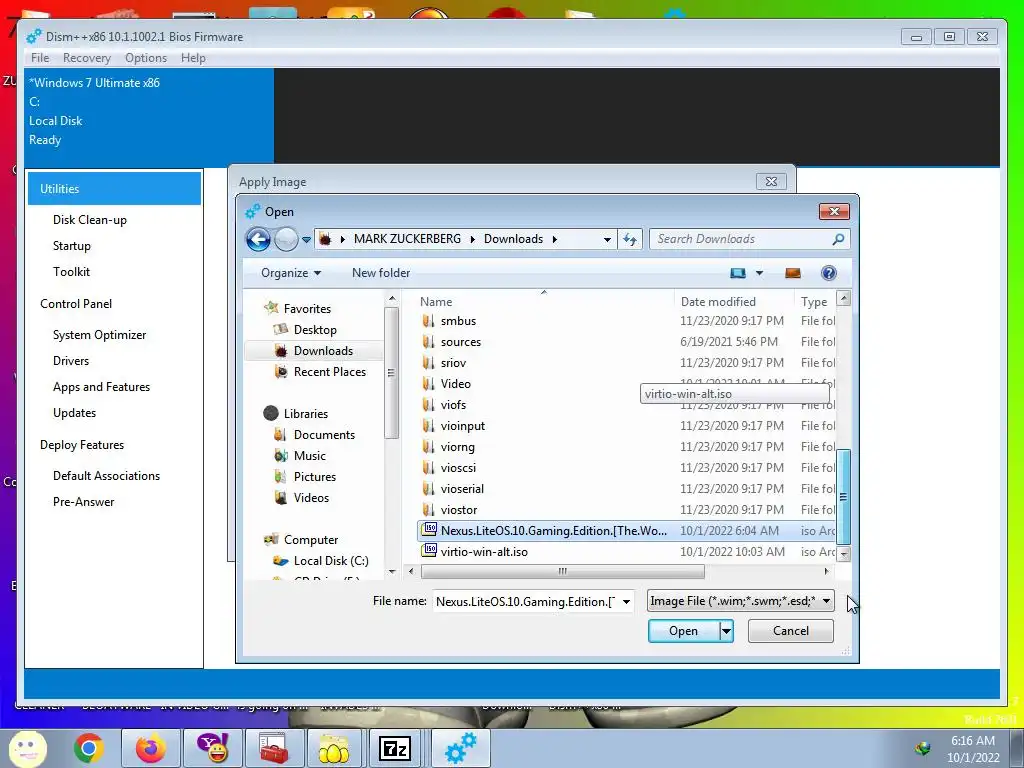Select the vioscsi folder icon

tap(428, 468)
